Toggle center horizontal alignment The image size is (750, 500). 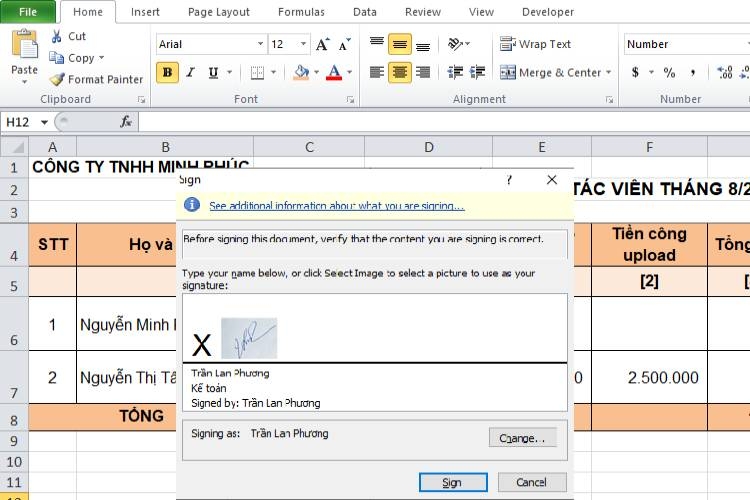400,73
